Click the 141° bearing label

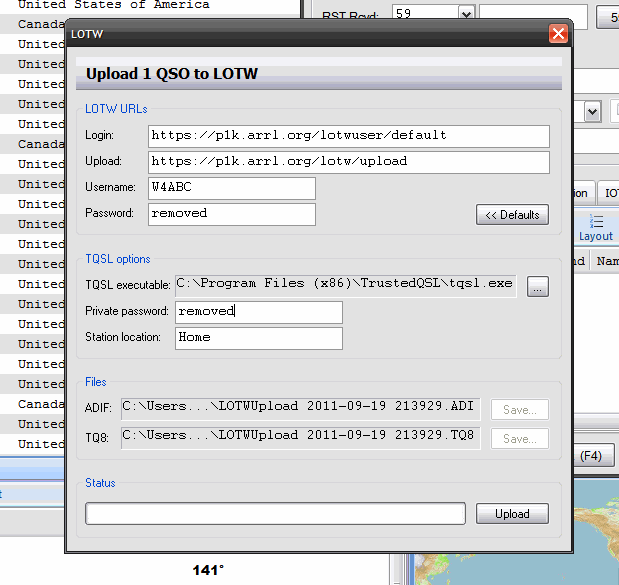[208, 570]
